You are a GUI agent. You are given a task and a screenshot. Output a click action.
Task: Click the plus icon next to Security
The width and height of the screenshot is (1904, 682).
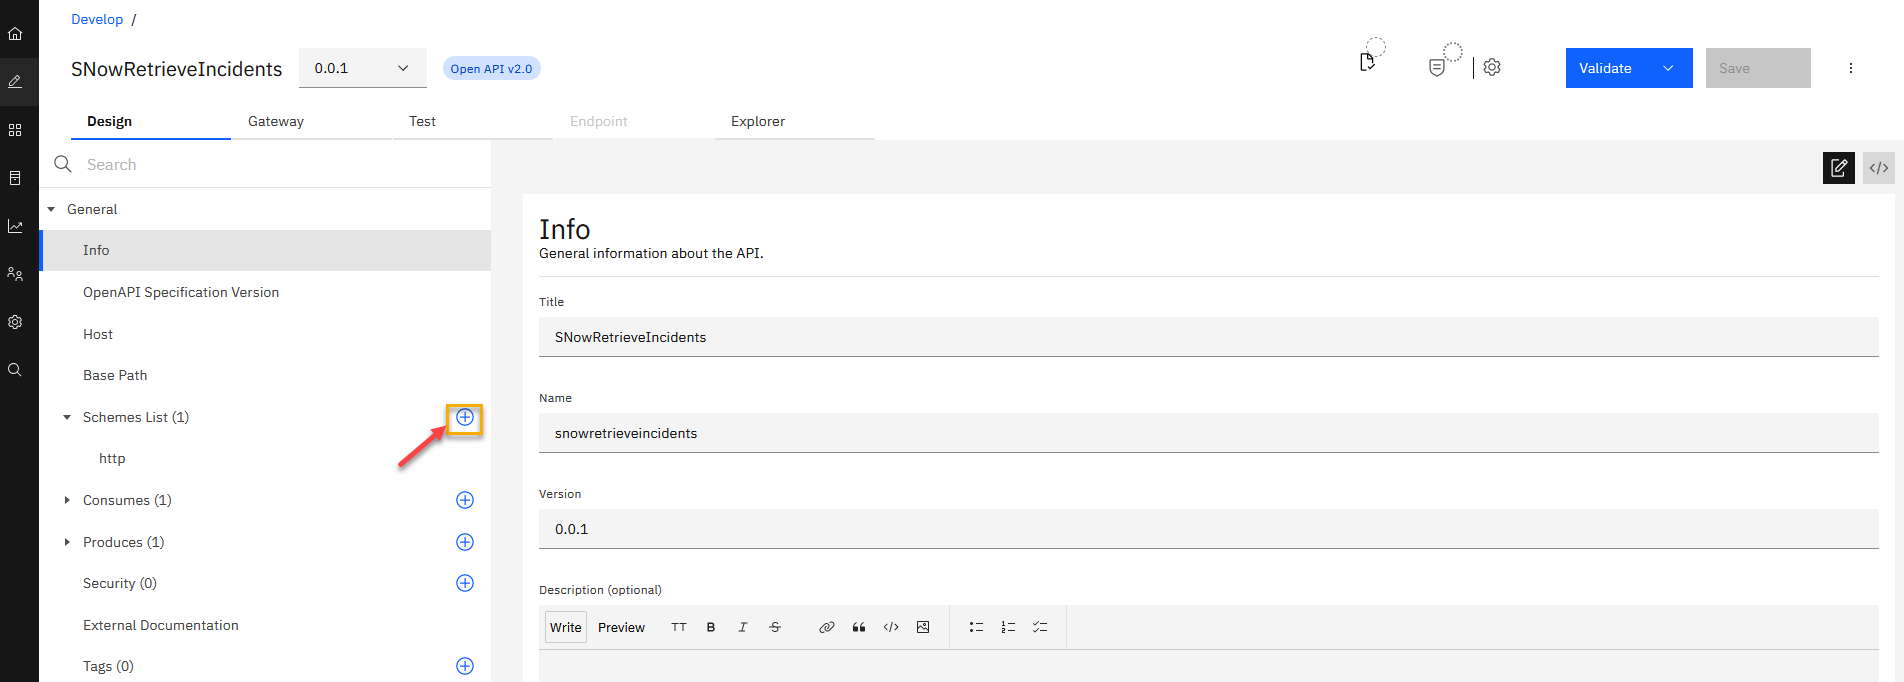(x=465, y=583)
